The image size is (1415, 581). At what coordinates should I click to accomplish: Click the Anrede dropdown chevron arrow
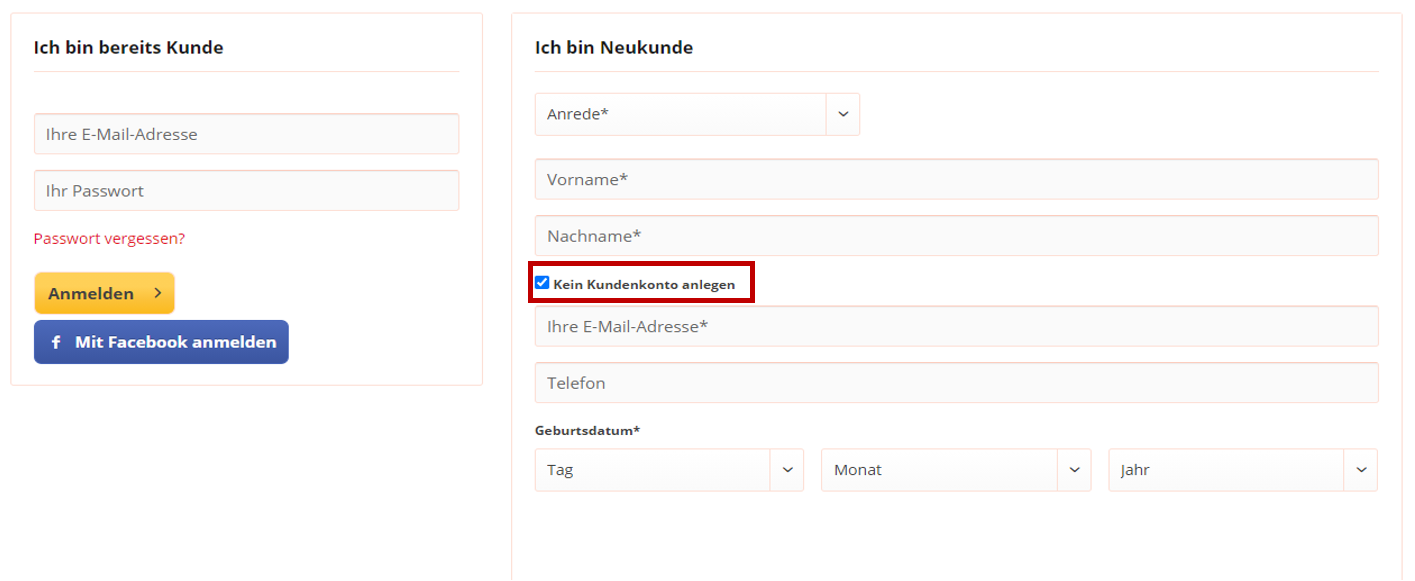click(x=842, y=114)
